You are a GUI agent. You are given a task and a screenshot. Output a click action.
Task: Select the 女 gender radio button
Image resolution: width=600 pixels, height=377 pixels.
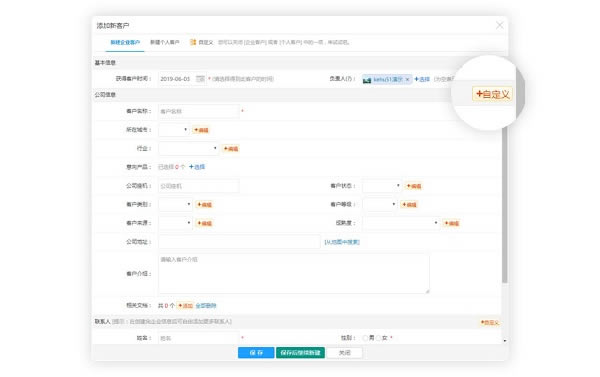click(x=378, y=338)
